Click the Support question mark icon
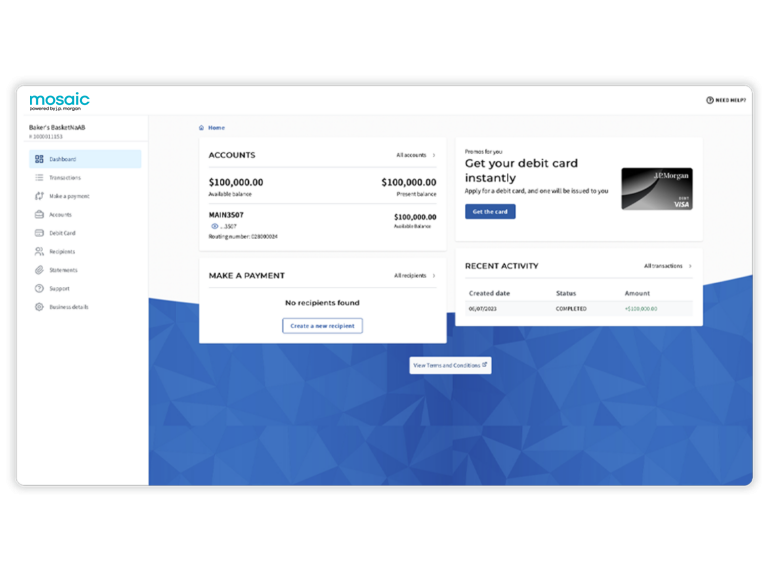Image resolution: width=768 pixels, height=570 pixels. tap(39, 289)
